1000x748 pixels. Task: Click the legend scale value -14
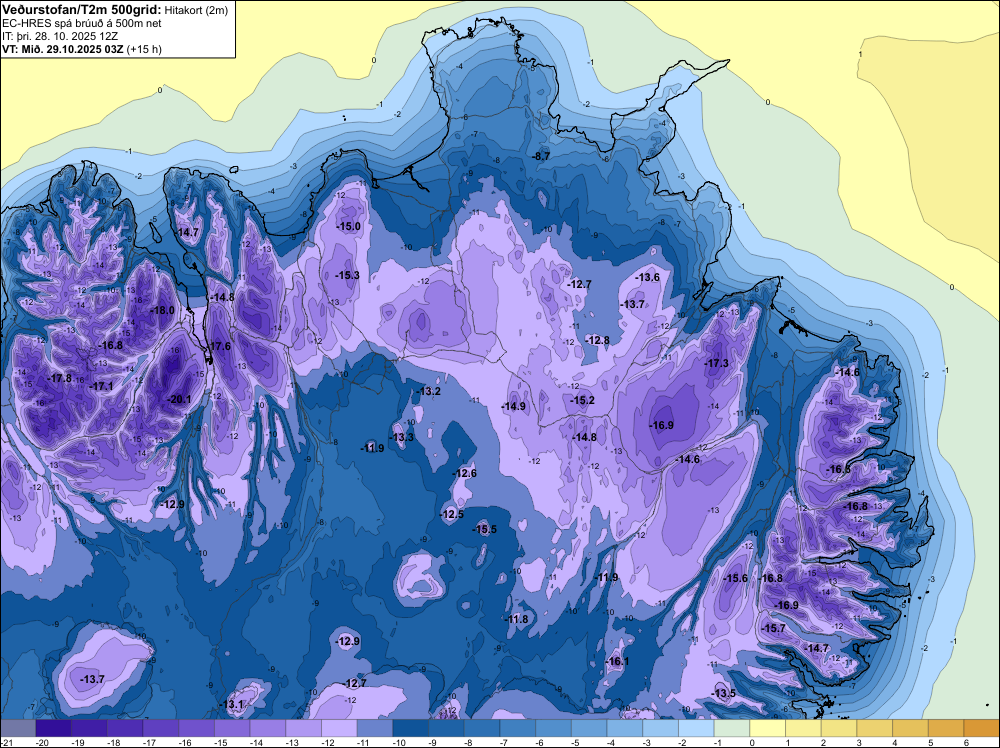[x=257, y=742]
